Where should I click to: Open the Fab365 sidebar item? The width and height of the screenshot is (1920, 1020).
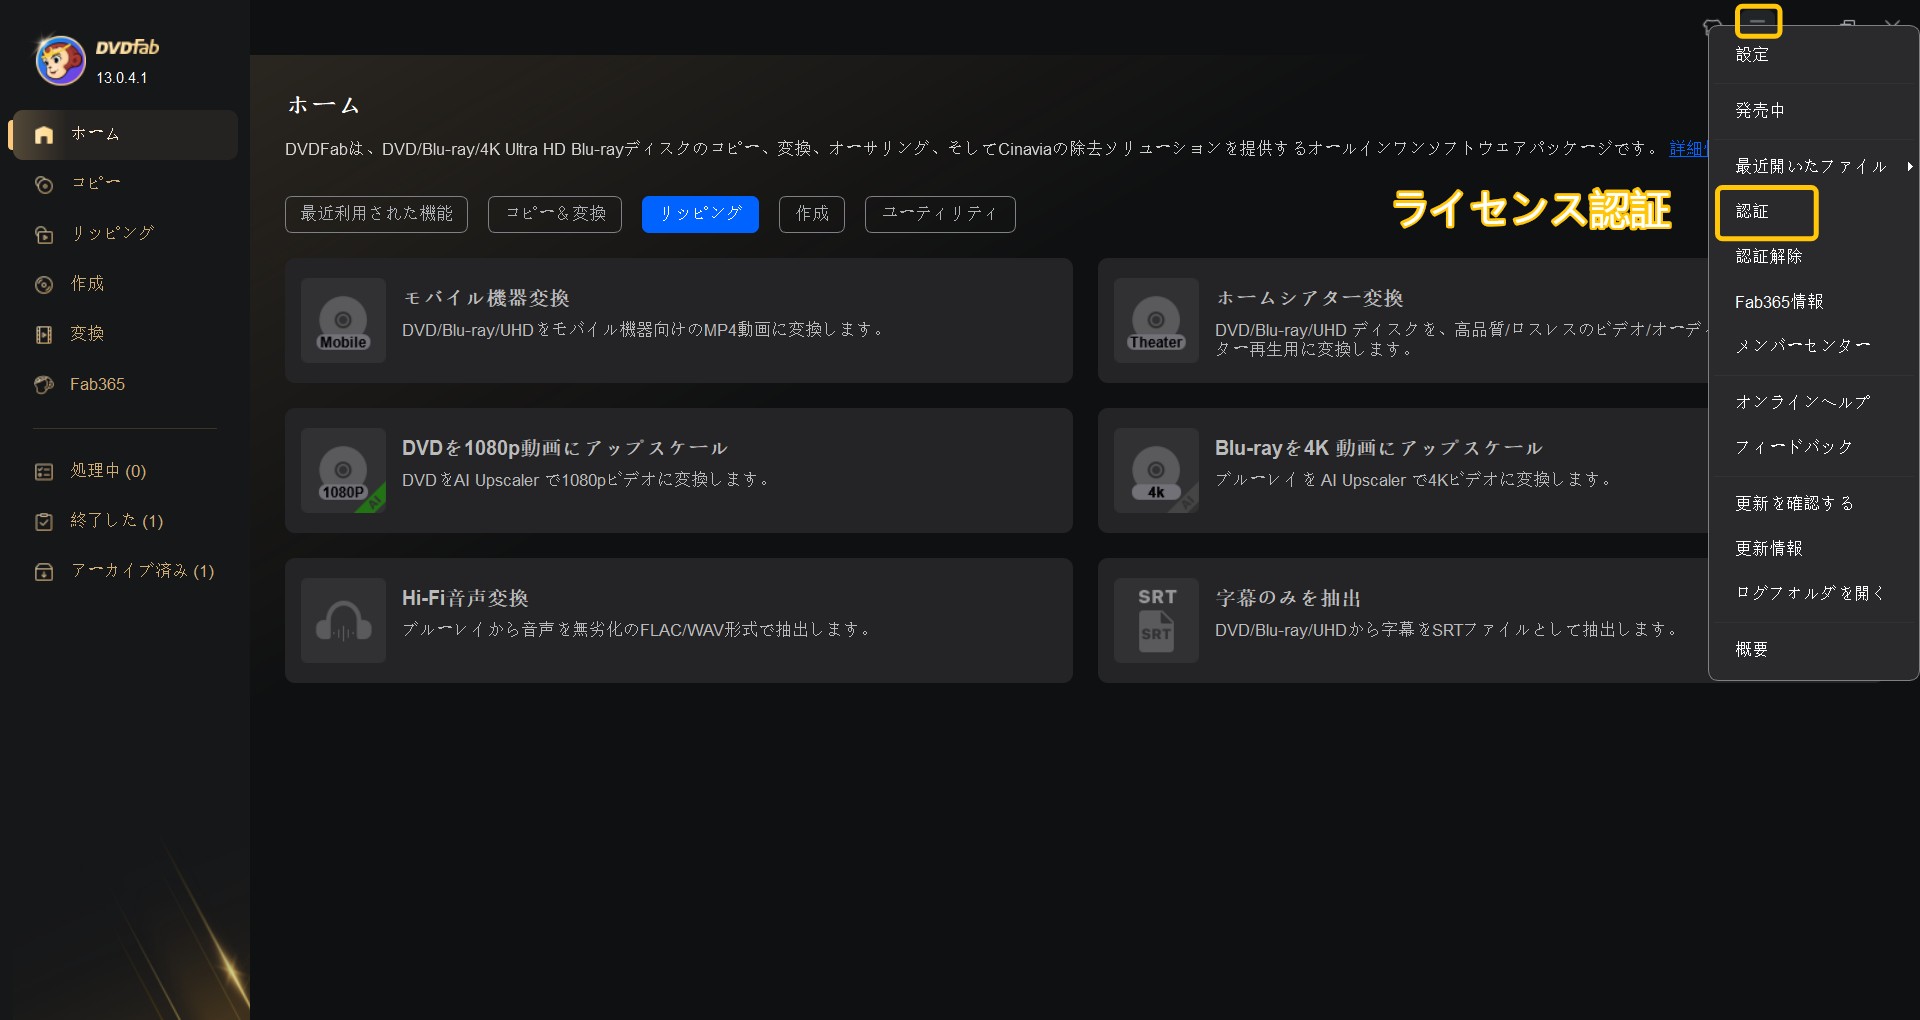click(x=124, y=385)
